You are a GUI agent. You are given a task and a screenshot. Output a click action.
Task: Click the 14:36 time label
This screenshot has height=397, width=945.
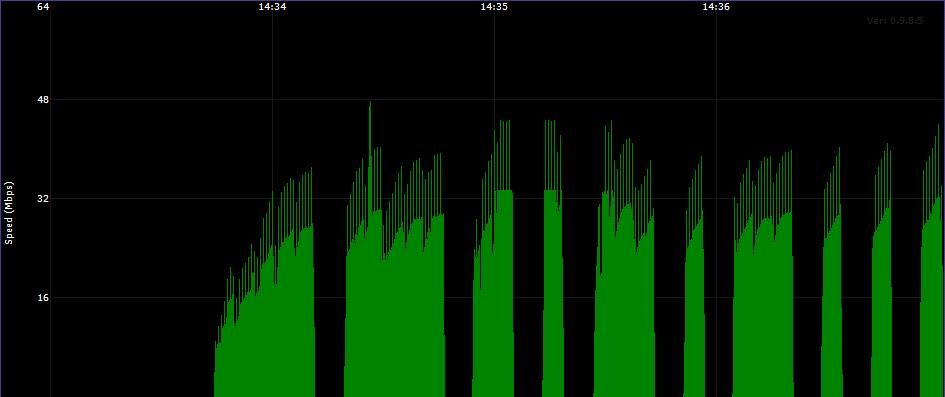(x=716, y=7)
